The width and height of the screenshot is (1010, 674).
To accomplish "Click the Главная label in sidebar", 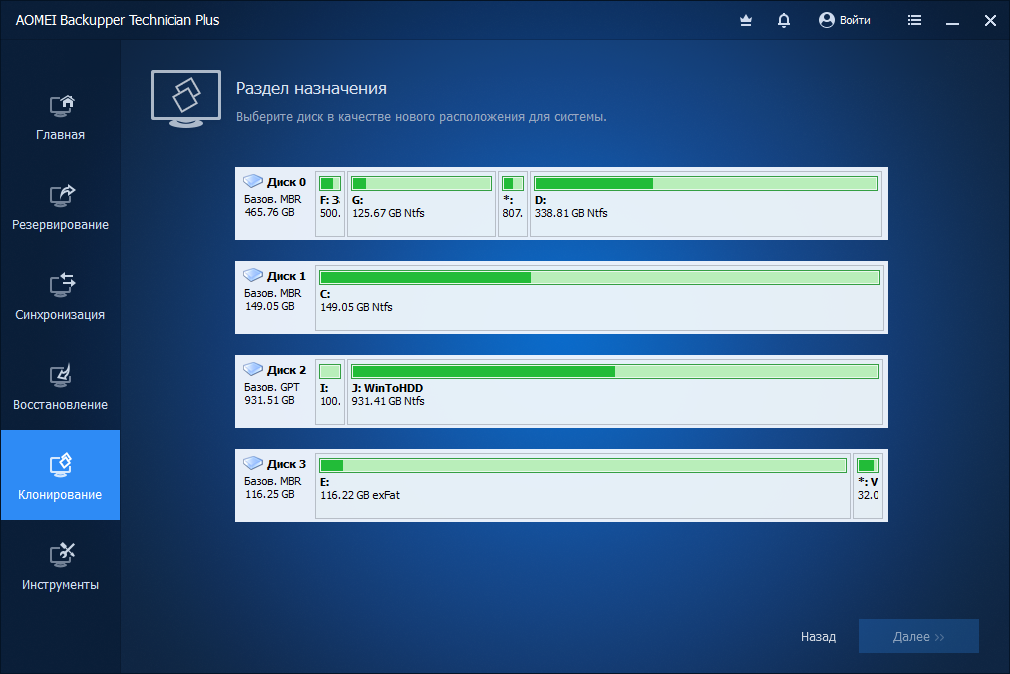I will (x=61, y=135).
